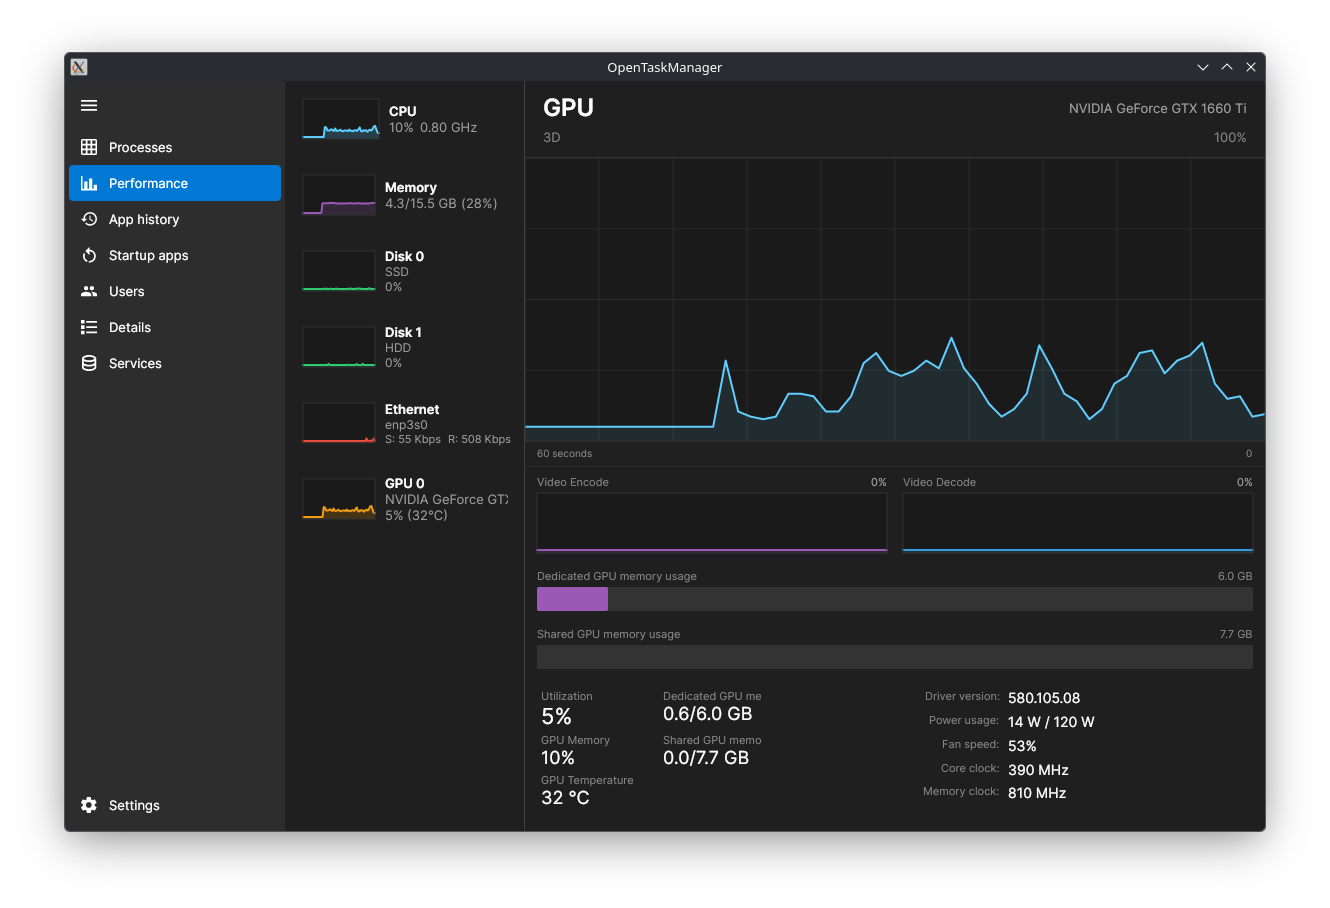This screenshot has width=1330, height=908.
Task: Select the Users people icon
Action: (x=89, y=291)
